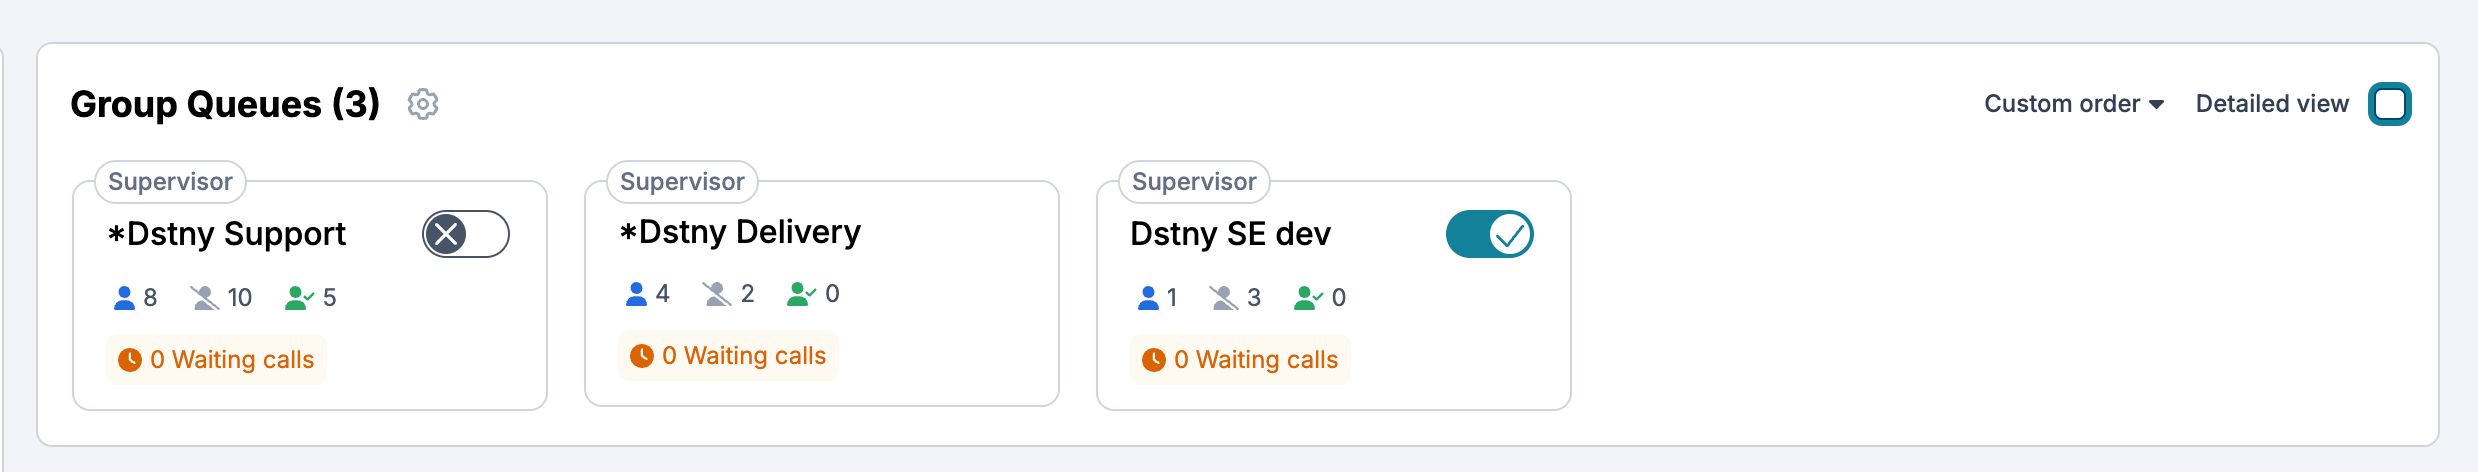
Task: Open Dstny SE dev waiting calls badge
Action: click(1241, 360)
